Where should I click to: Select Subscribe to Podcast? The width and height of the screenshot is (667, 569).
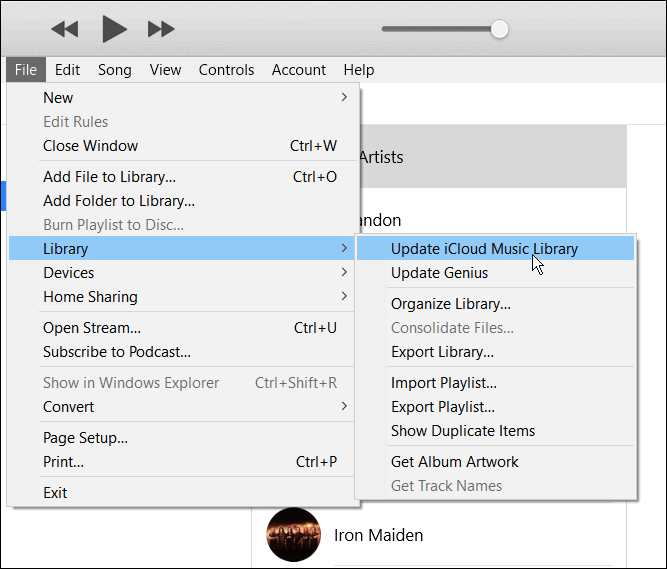tap(183, 352)
